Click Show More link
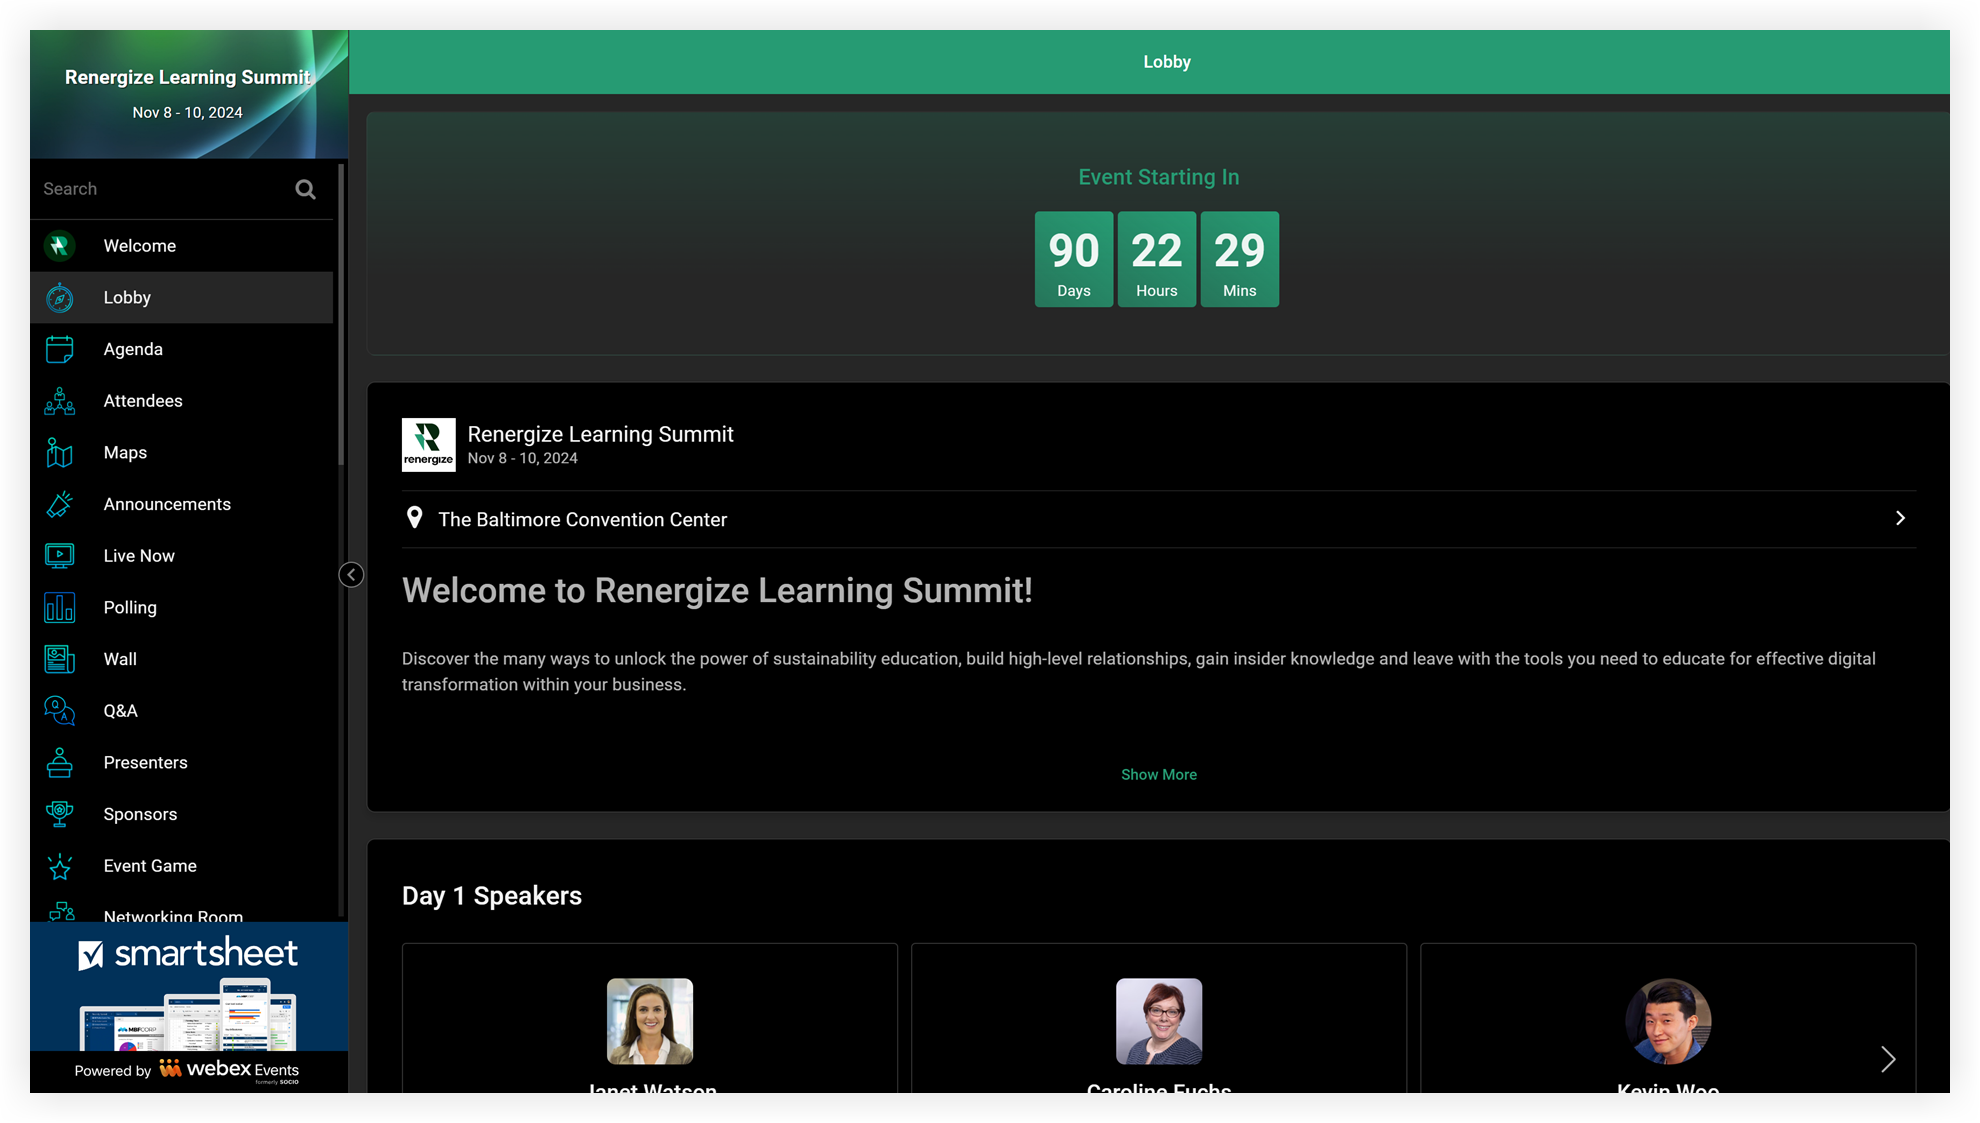Viewport: 1980px width, 1123px height. pos(1158,775)
